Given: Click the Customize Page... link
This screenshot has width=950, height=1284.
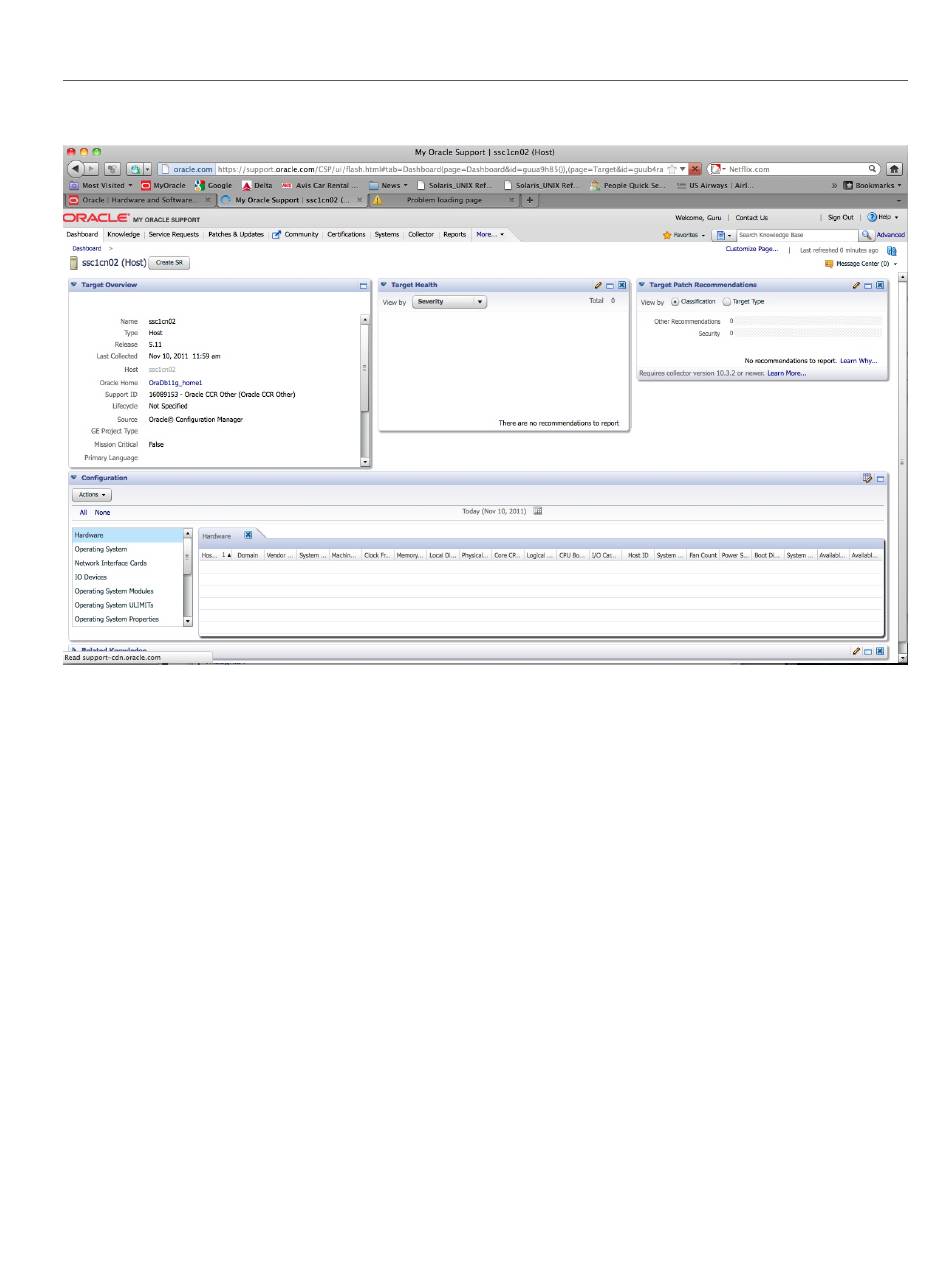Looking at the screenshot, I should click(x=751, y=249).
